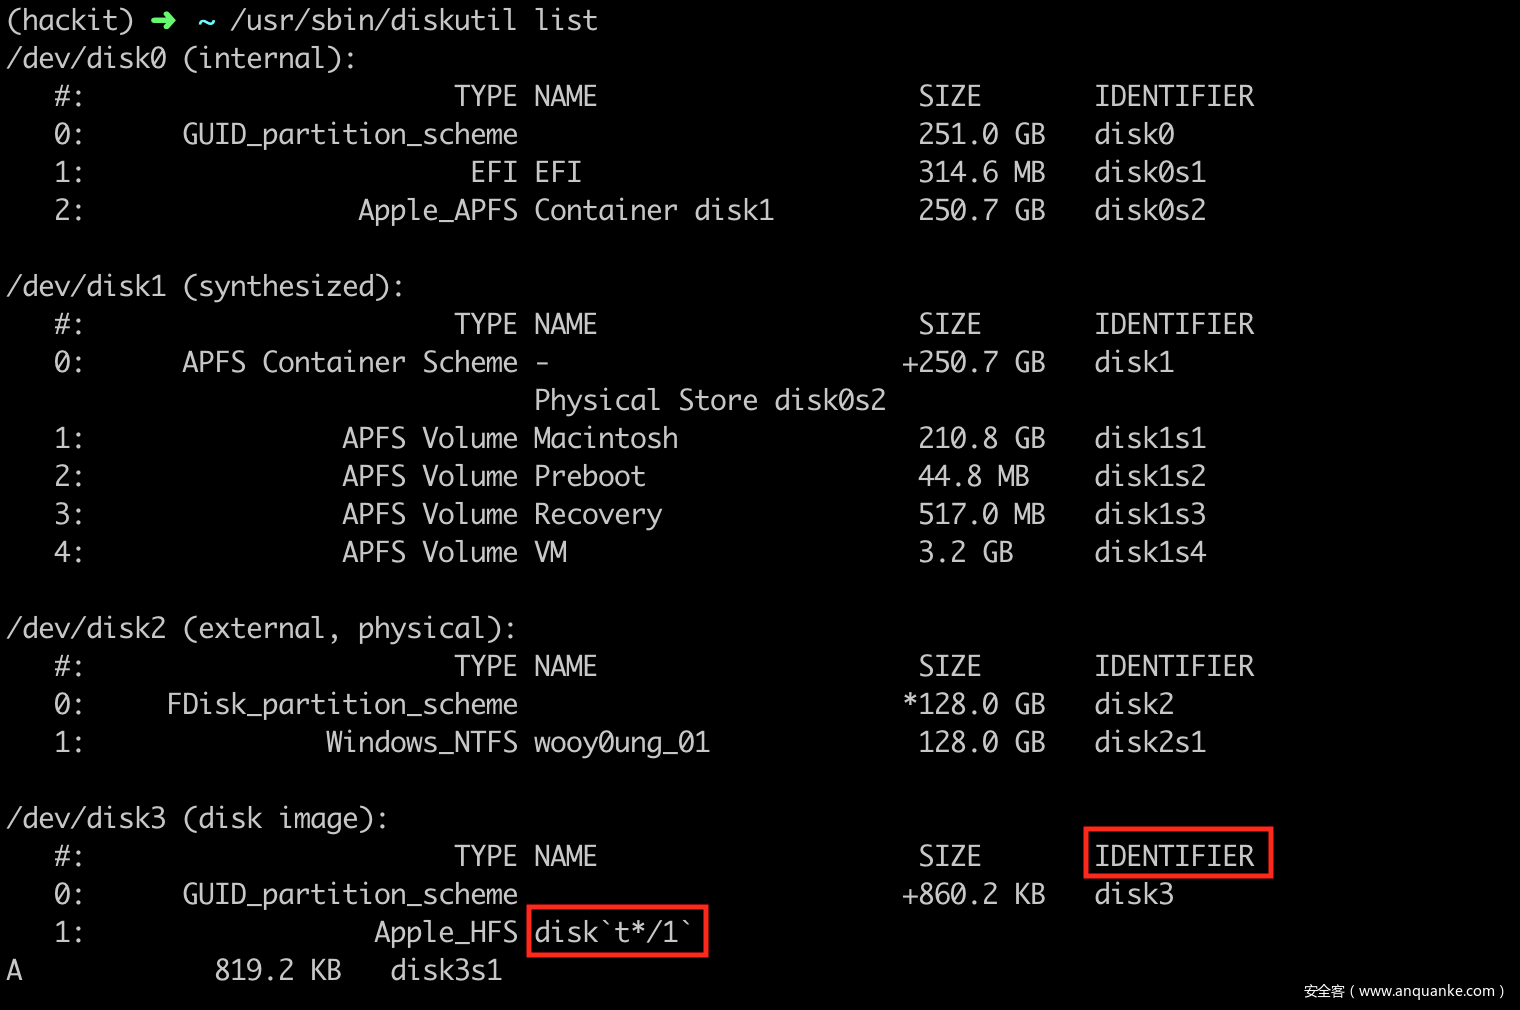The height and width of the screenshot is (1010, 1520).
Task: Click the red-boxed IDENTIFIER column header
Action: tap(1177, 854)
